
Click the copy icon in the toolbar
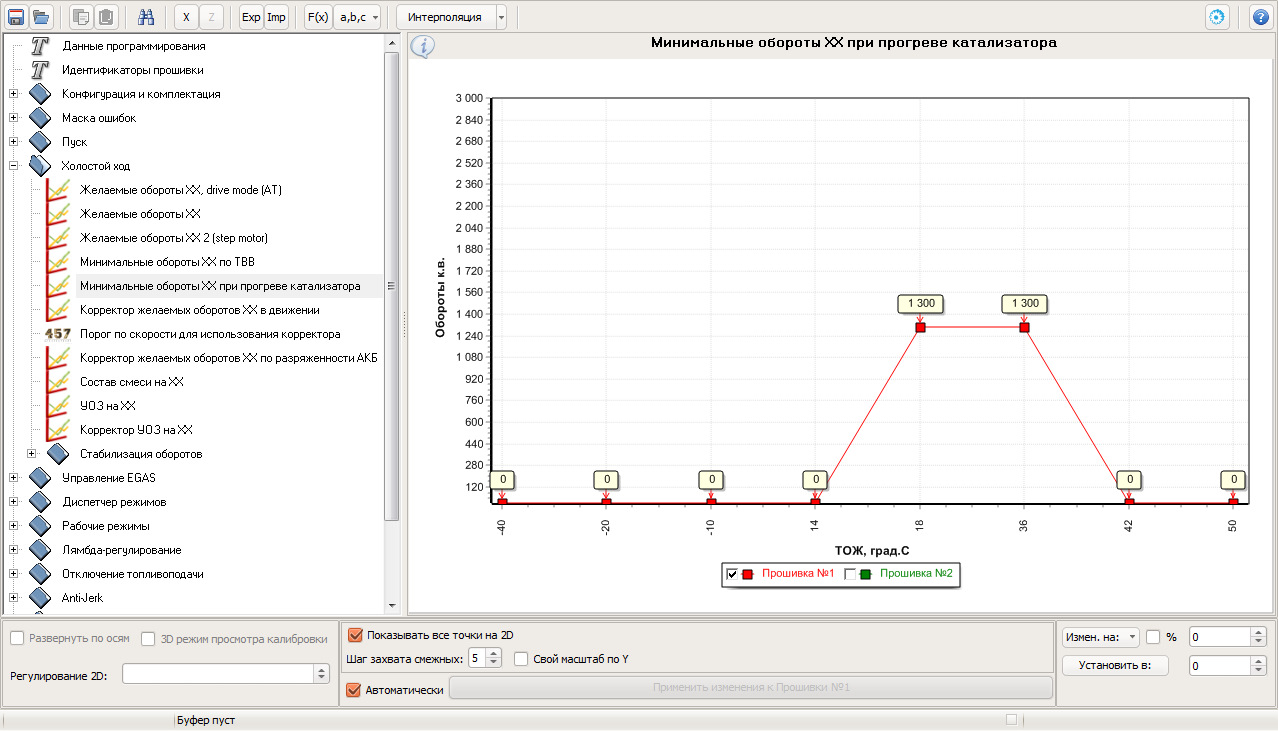81,17
